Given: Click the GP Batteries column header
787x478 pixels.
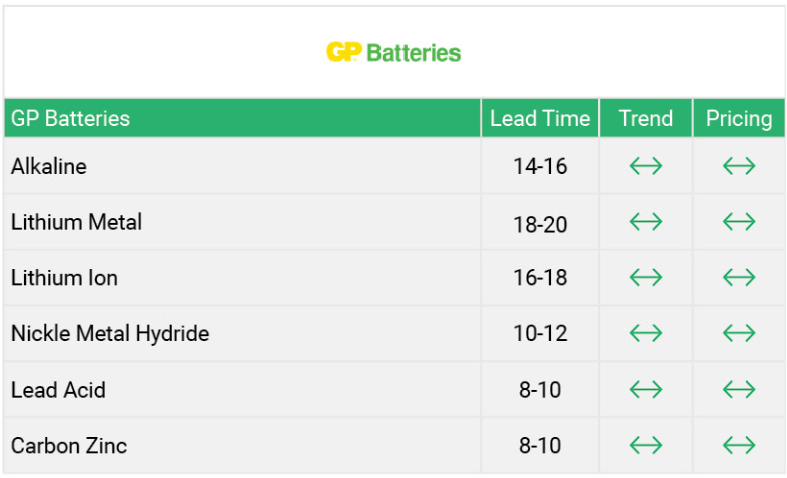Looking at the screenshot, I should [x=70, y=118].
